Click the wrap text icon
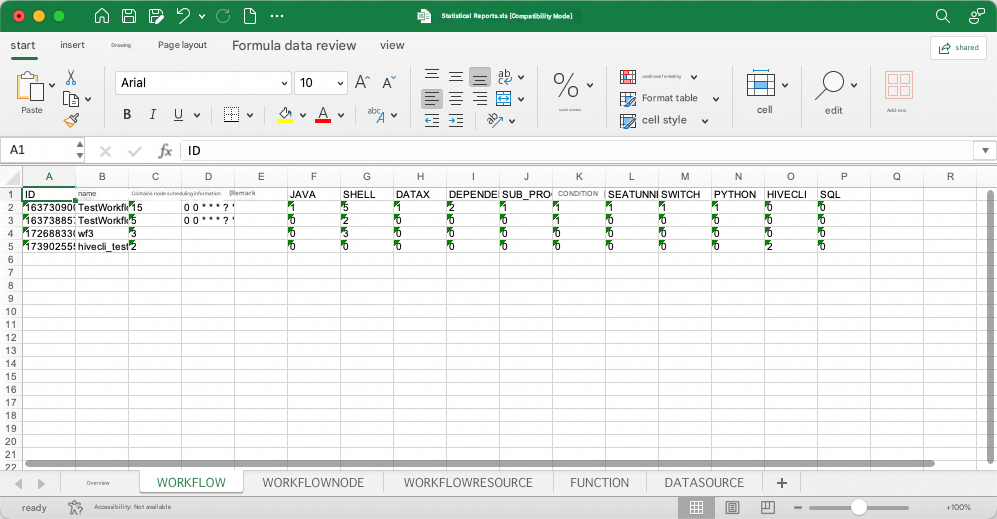 pos(504,77)
